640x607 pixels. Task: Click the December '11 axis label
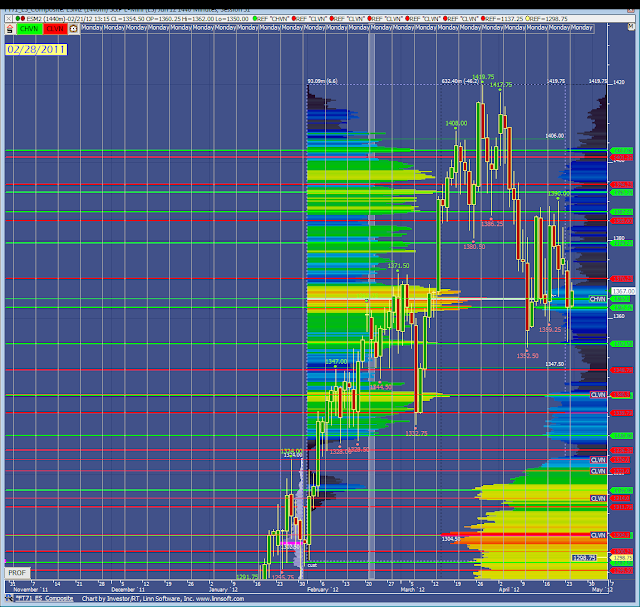click(x=128, y=589)
